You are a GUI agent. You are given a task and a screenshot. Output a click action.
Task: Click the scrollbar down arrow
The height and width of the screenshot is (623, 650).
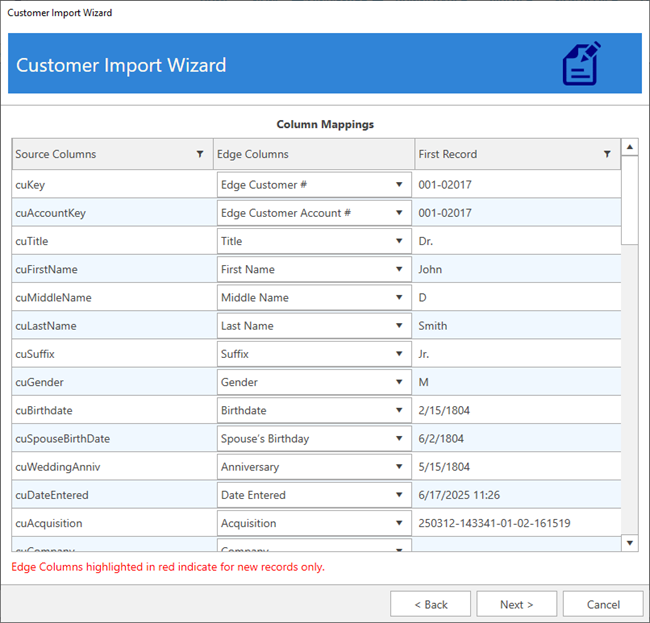tap(630, 542)
